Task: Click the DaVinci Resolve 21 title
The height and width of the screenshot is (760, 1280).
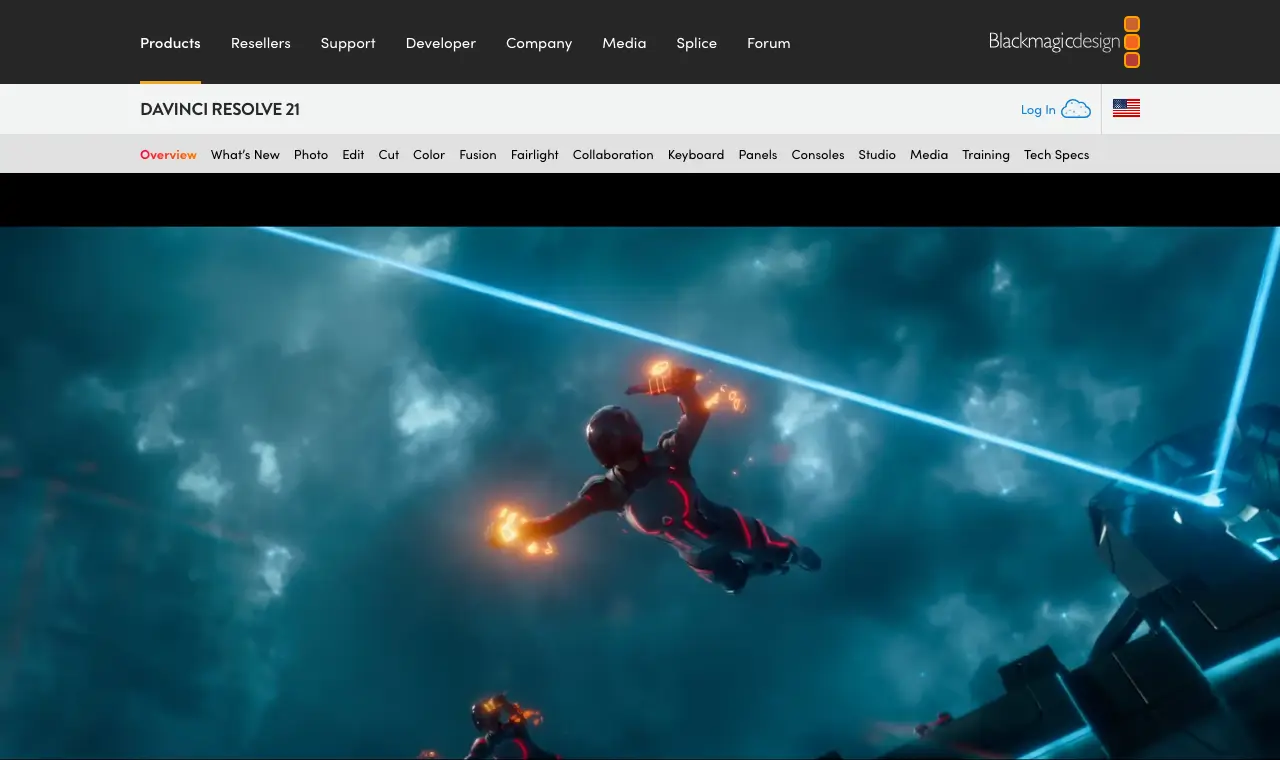Action: (220, 109)
